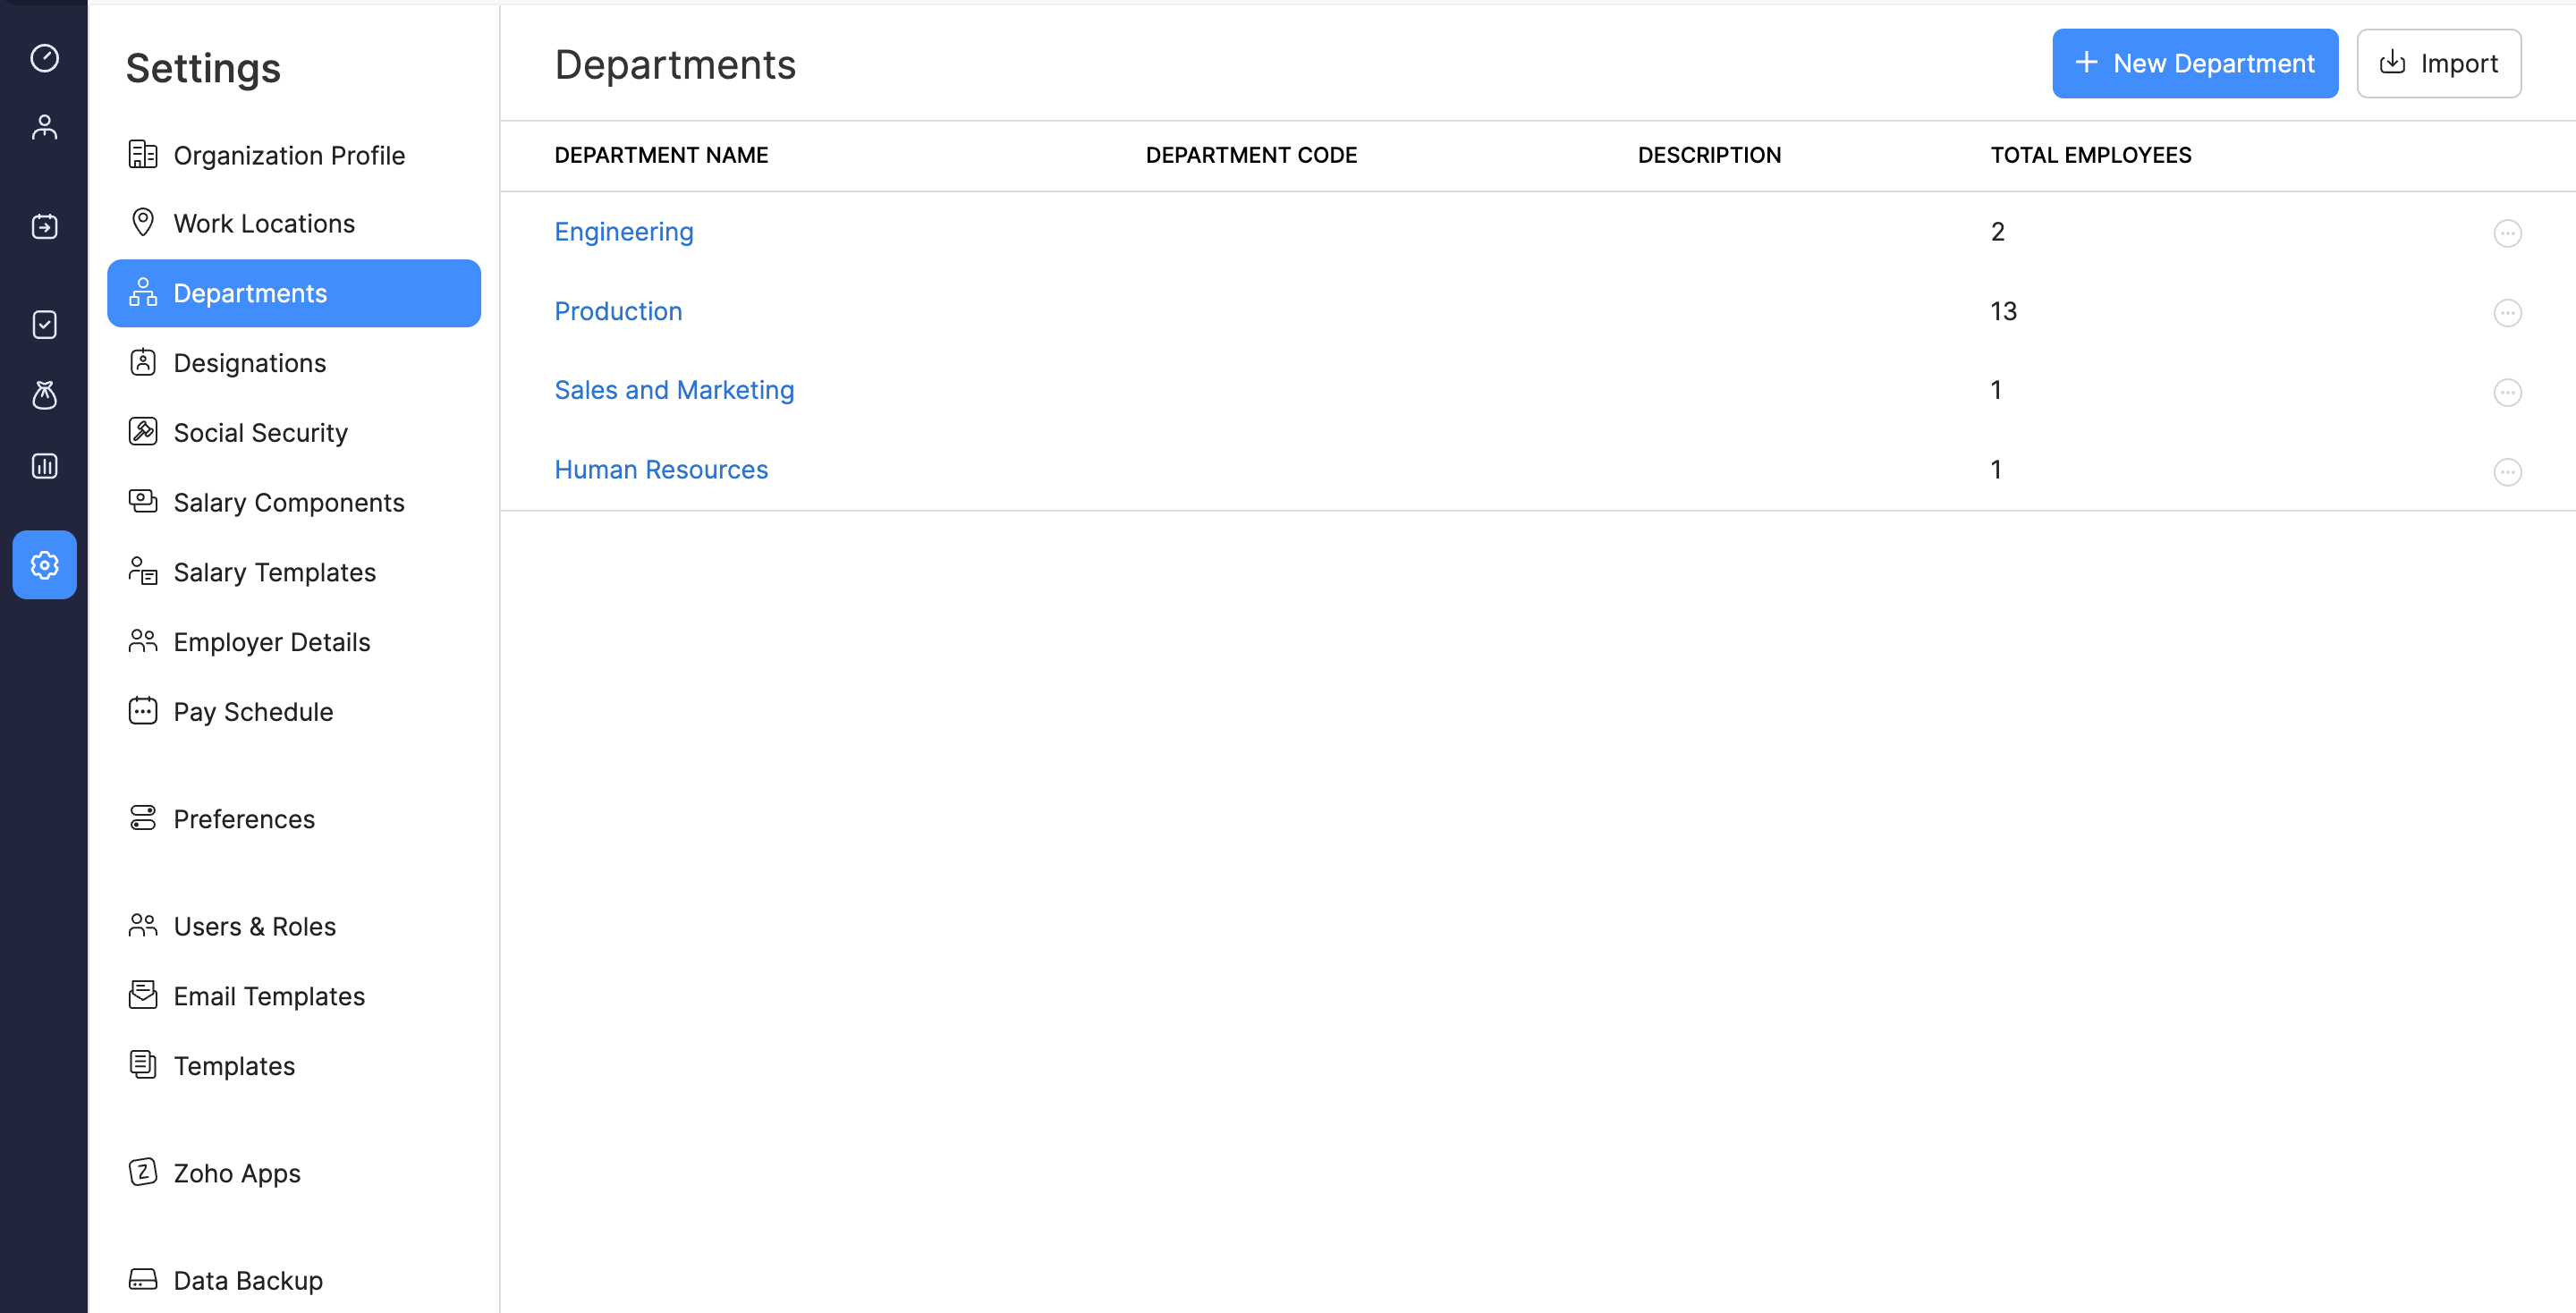Click the Import button
2576x1313 pixels.
pos(2438,63)
